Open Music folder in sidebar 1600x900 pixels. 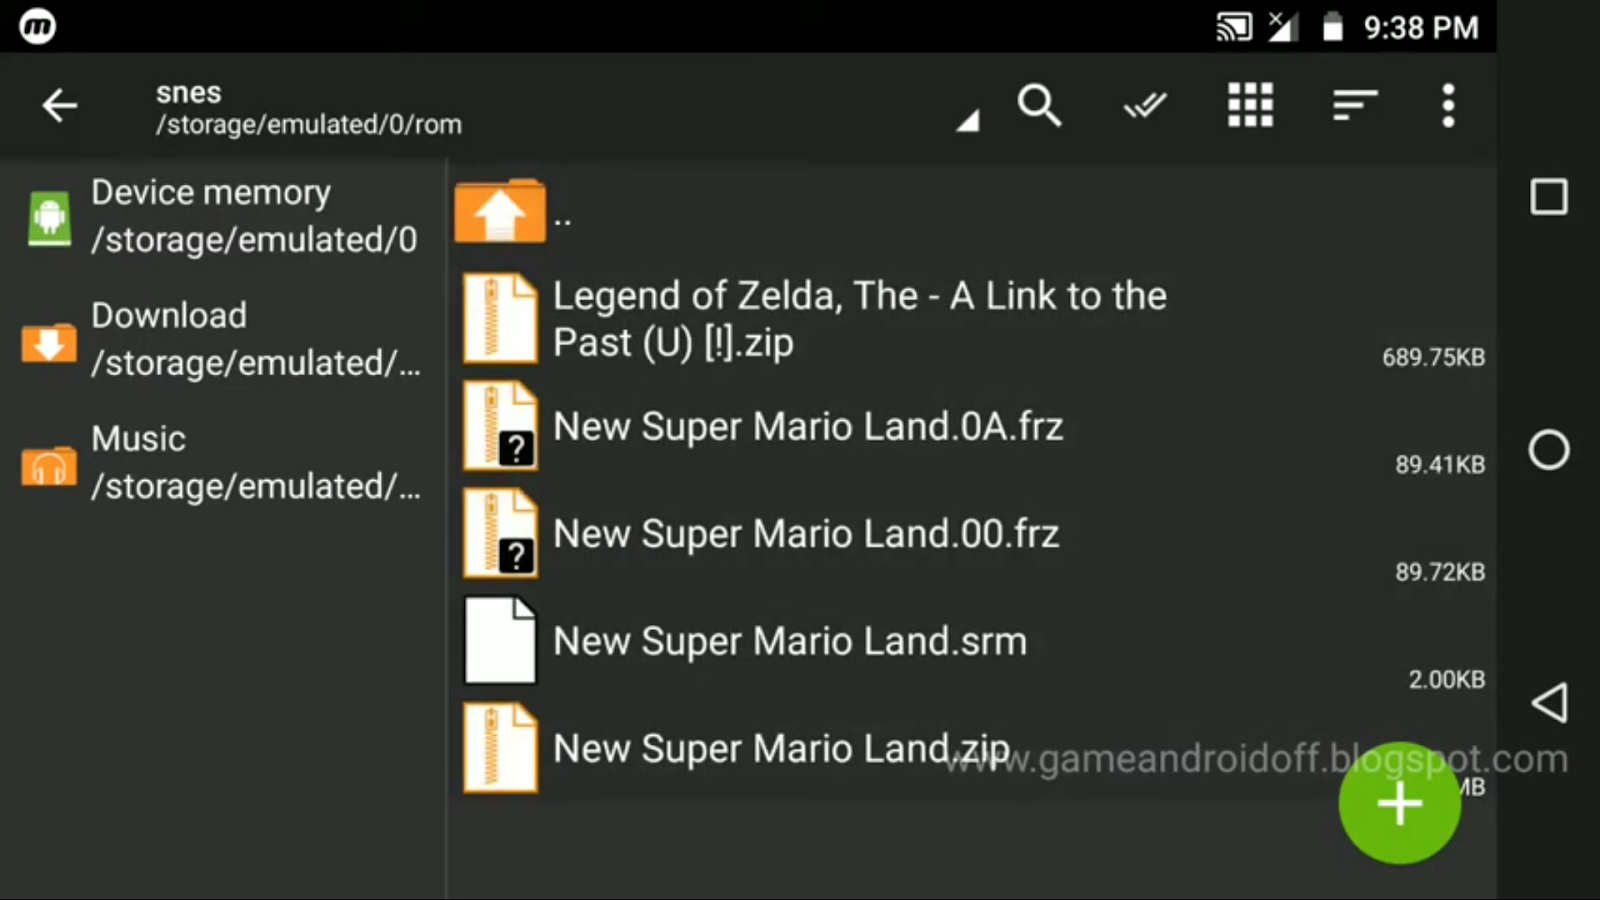(x=224, y=462)
